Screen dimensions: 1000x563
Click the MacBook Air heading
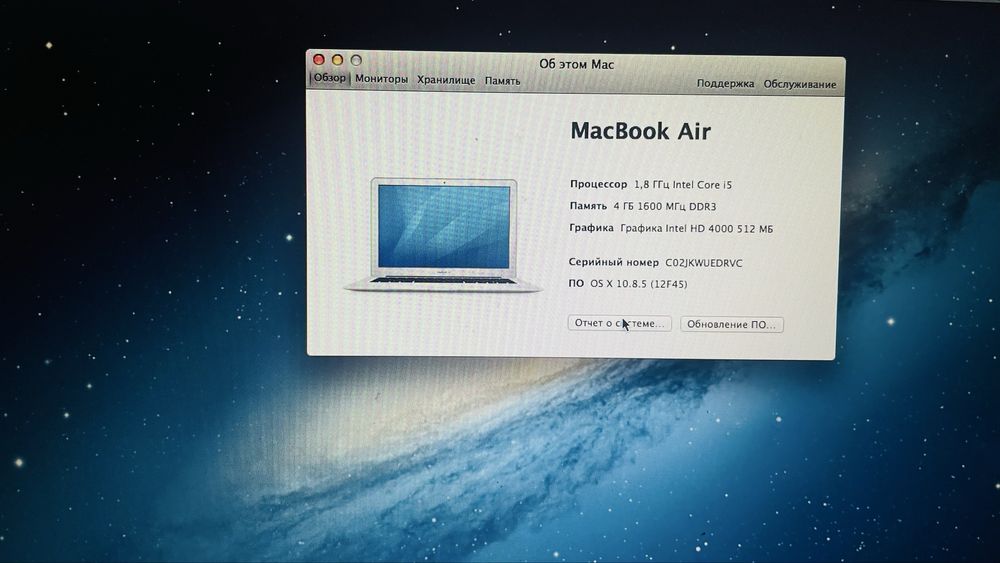pos(640,131)
